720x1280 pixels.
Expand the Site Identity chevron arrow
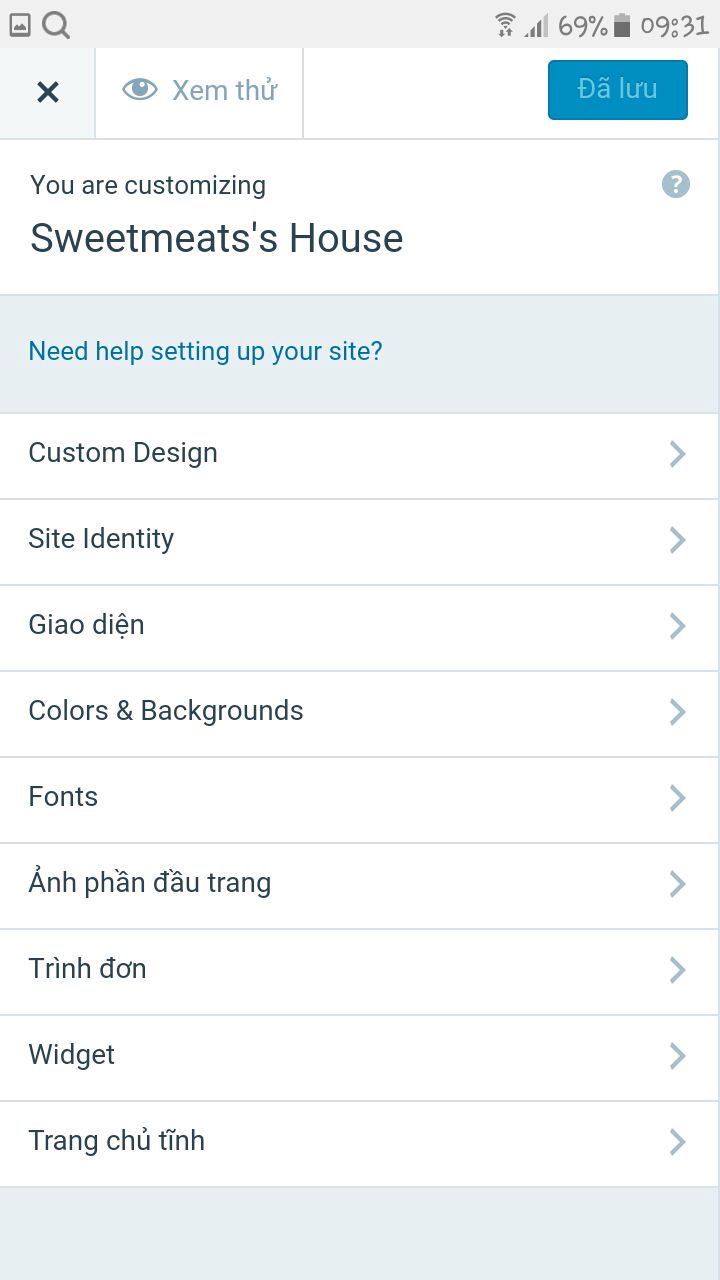tap(677, 540)
